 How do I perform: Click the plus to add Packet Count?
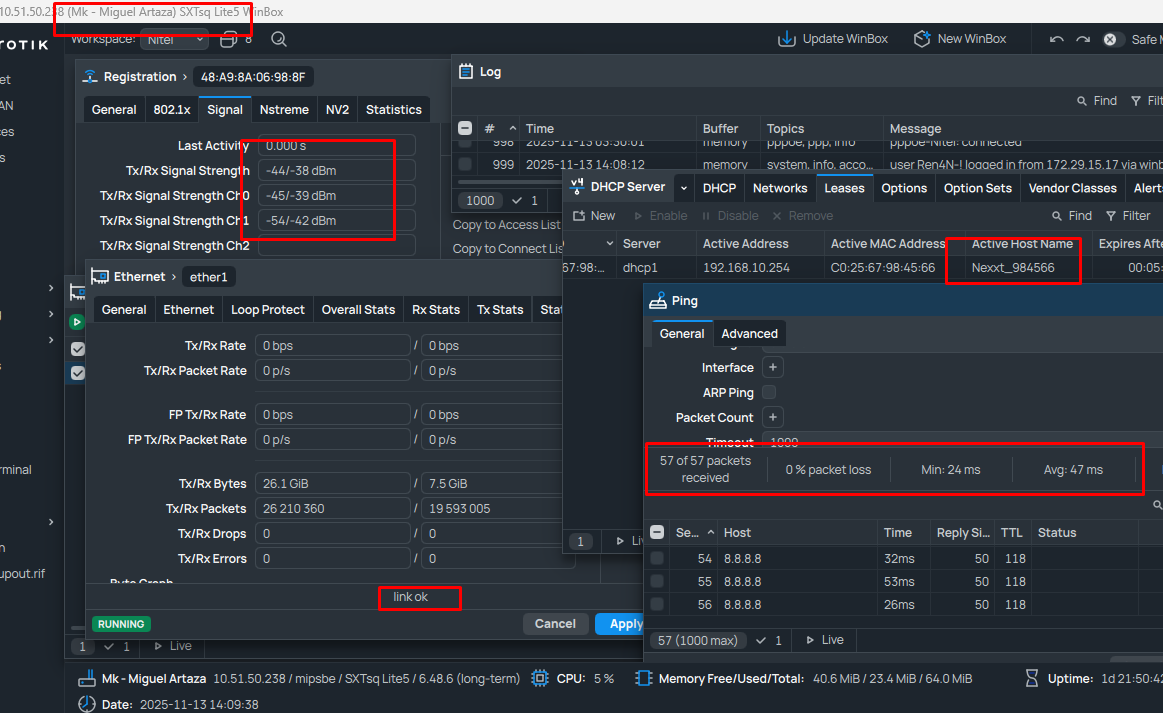(x=772, y=417)
